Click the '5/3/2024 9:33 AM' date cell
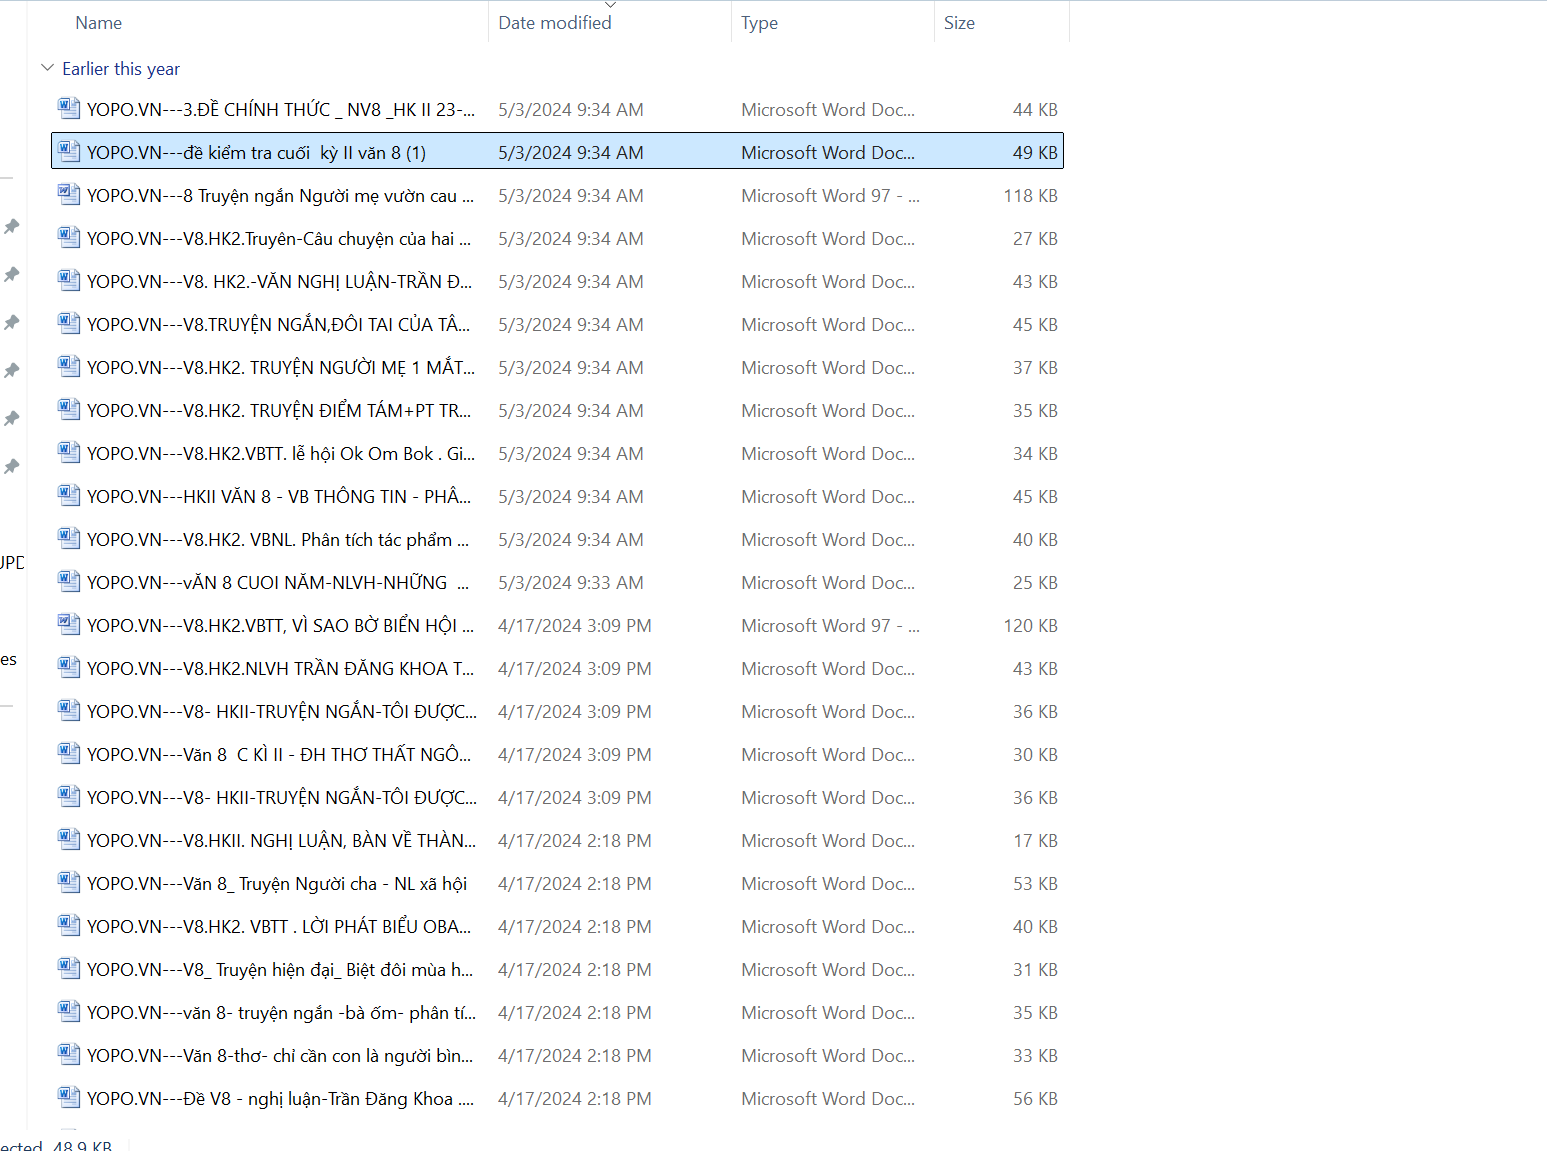 point(571,583)
